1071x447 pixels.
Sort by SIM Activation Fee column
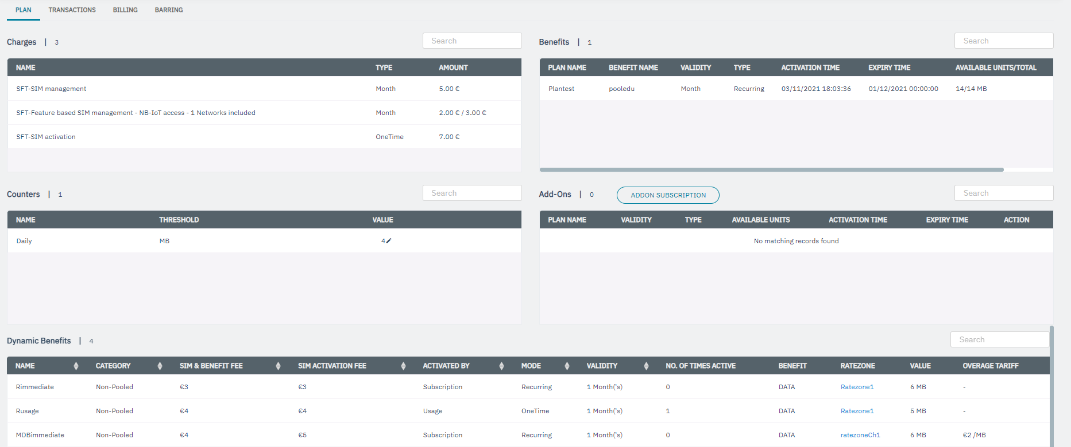(402, 365)
